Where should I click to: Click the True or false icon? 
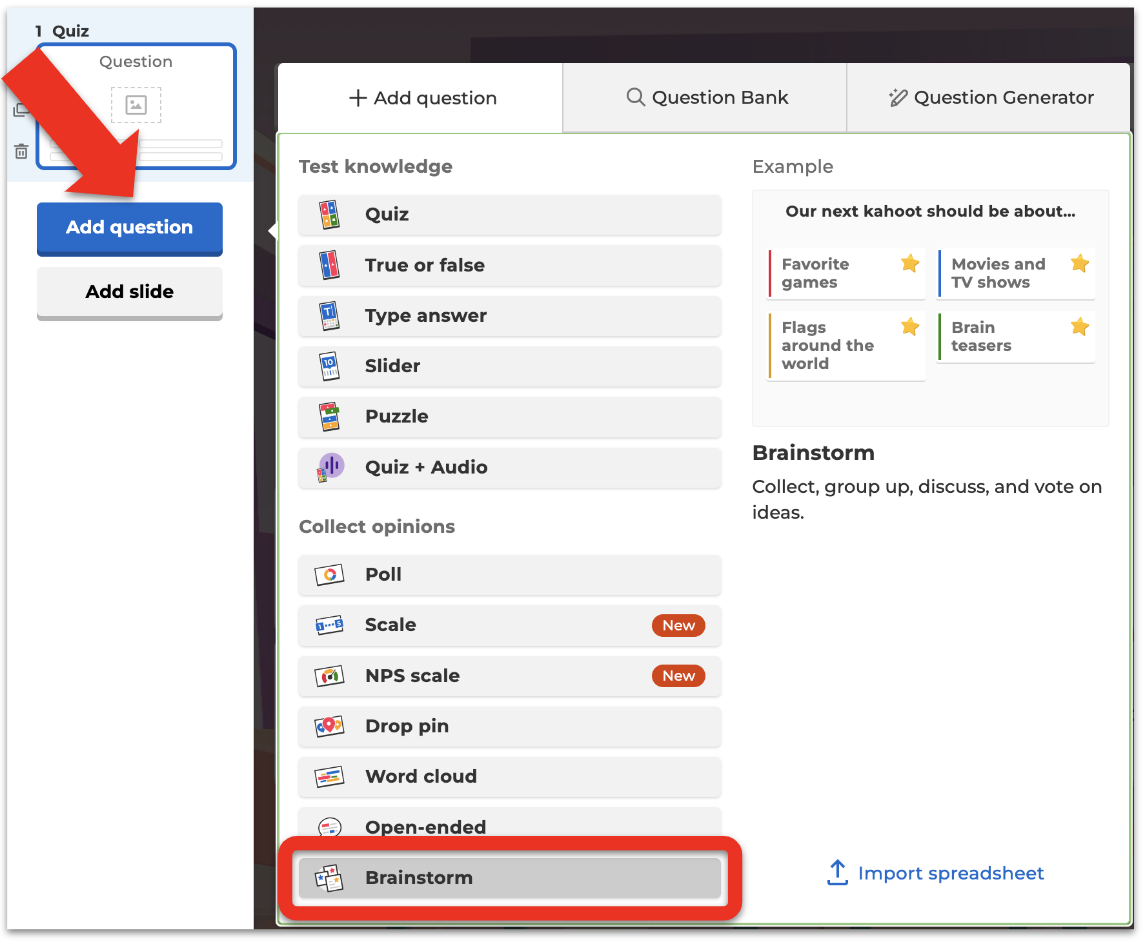pos(330,265)
